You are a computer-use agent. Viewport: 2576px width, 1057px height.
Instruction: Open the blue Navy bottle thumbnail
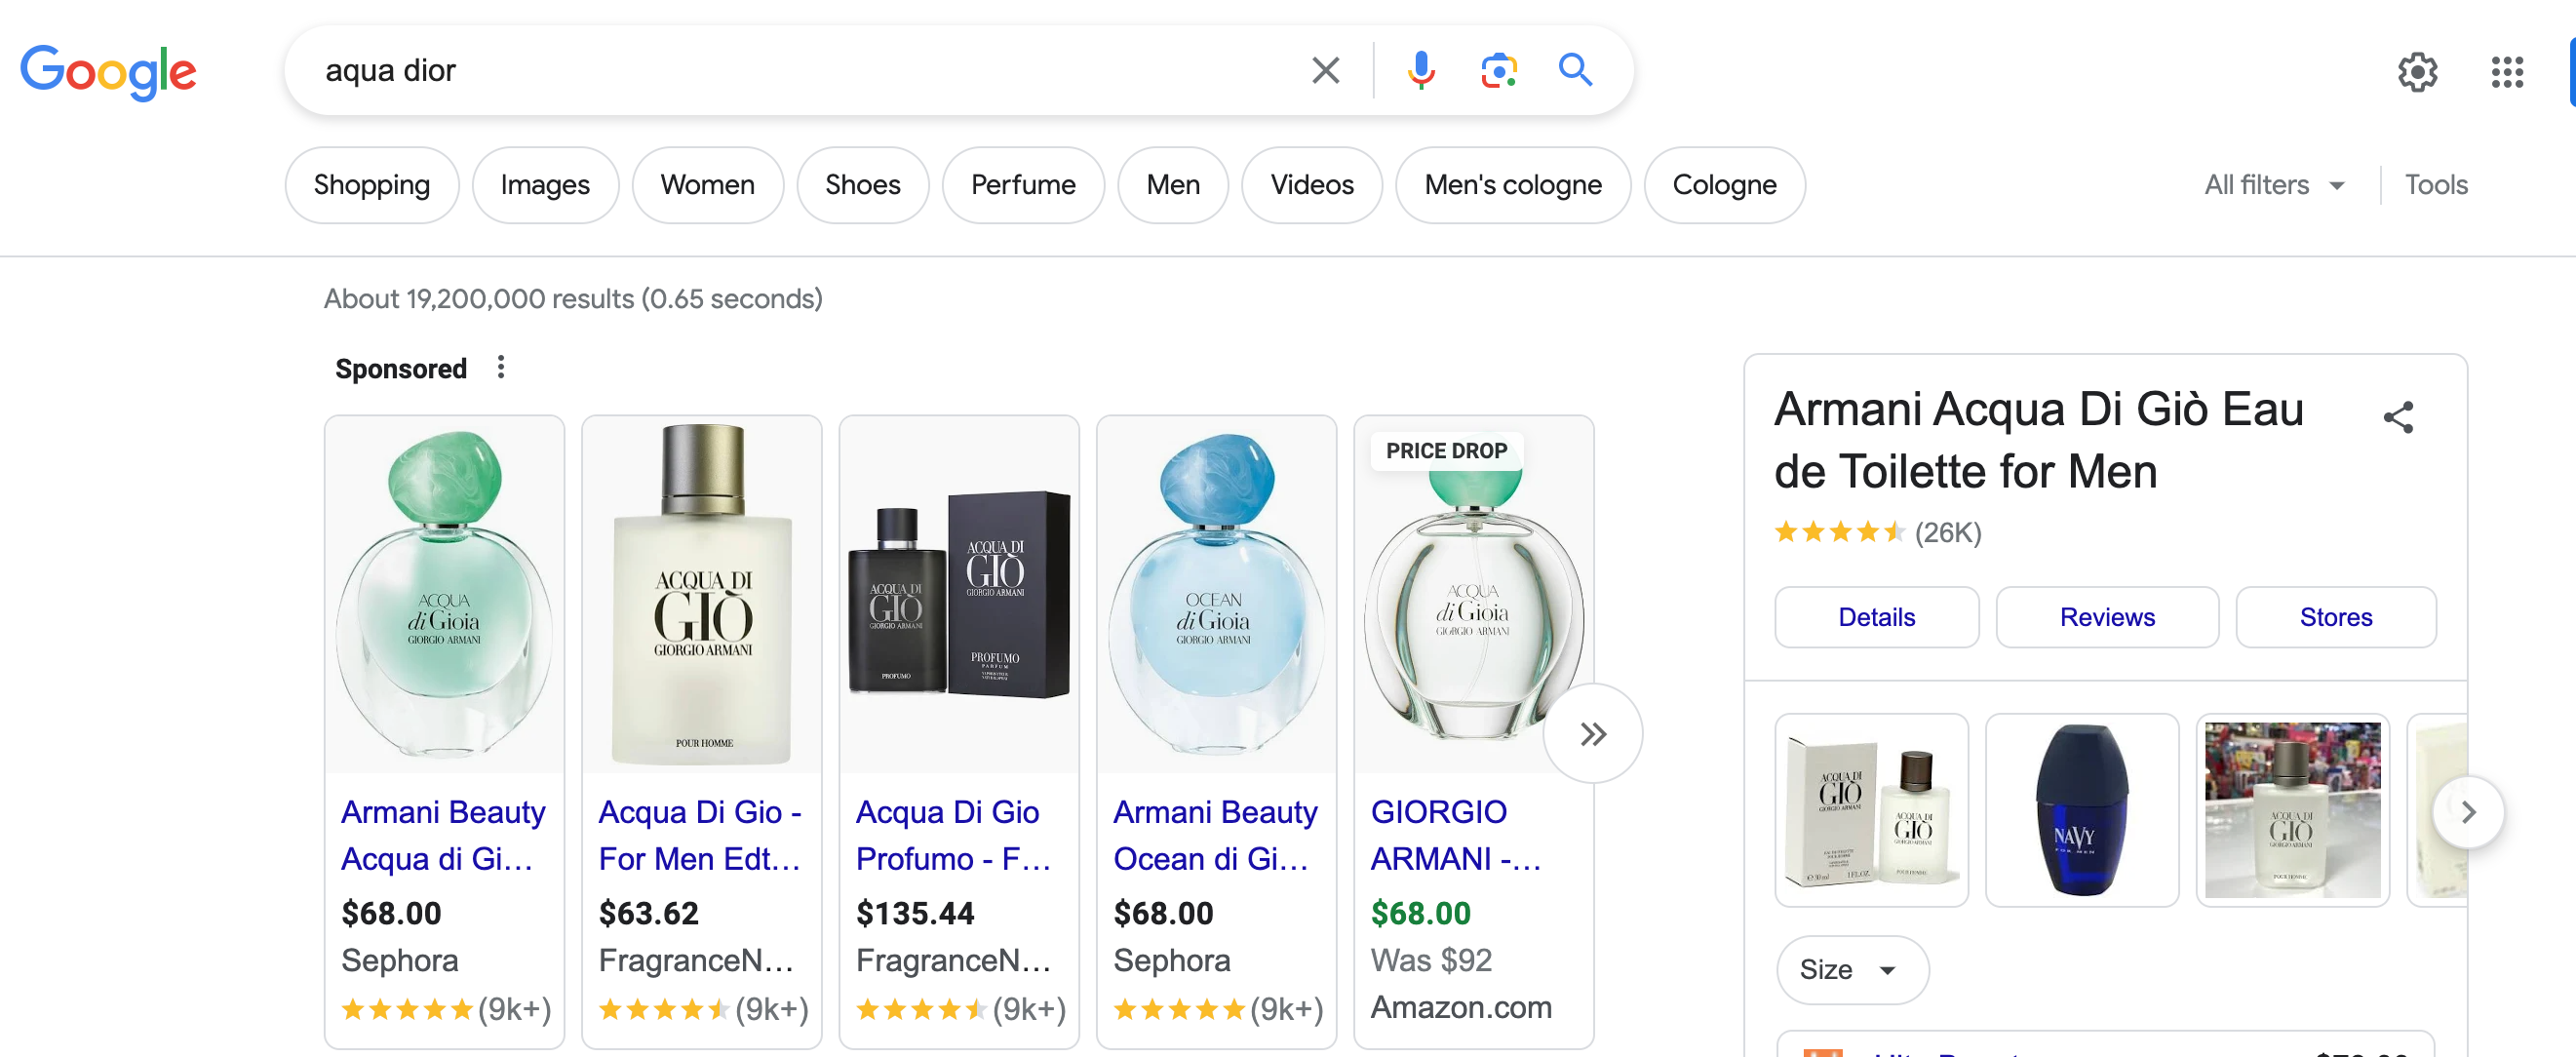point(2081,810)
